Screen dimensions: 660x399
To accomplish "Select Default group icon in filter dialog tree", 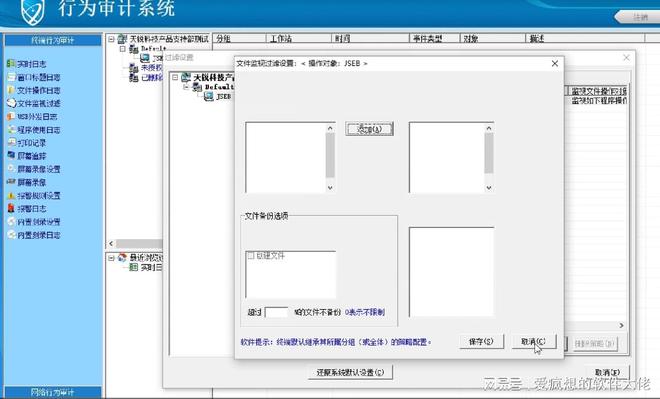I will [197, 87].
